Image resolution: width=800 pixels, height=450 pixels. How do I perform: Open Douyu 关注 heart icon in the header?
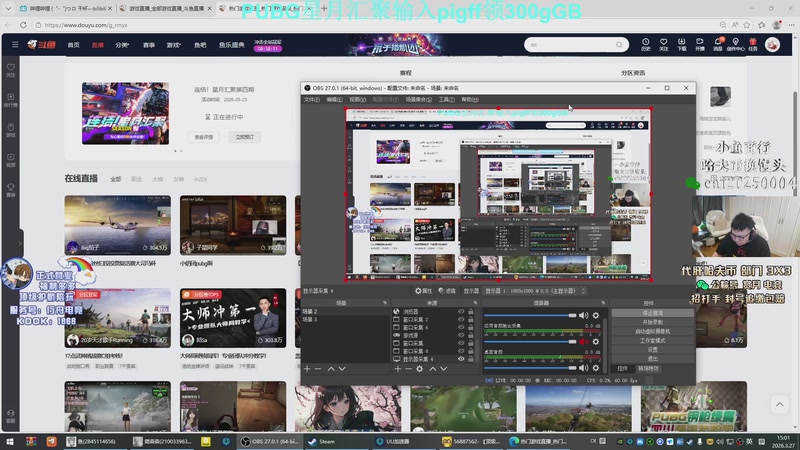point(663,44)
